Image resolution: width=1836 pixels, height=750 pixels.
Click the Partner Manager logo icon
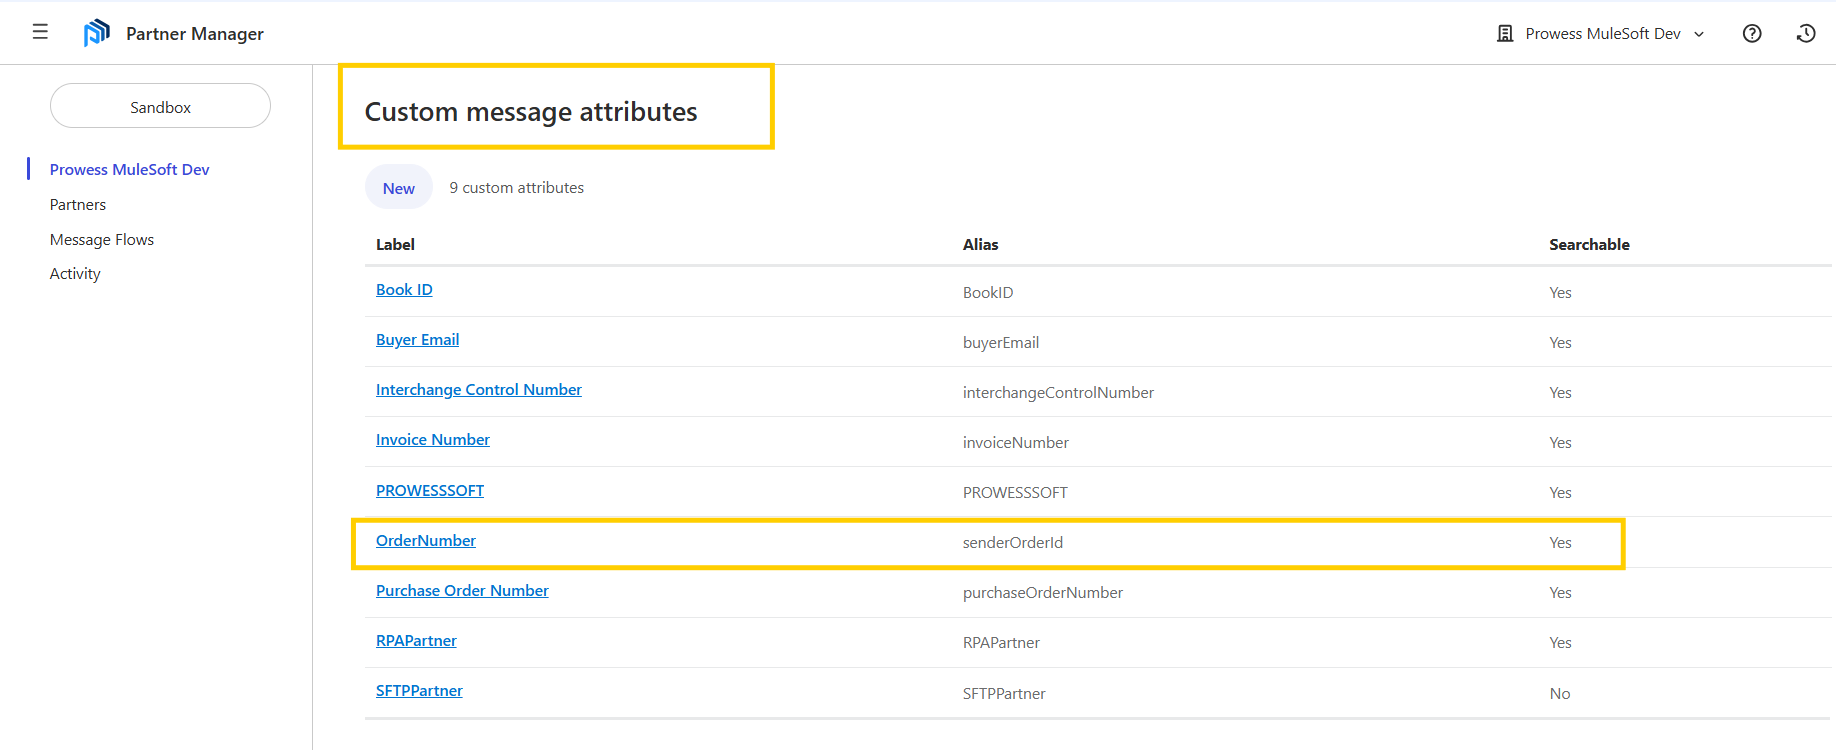(96, 33)
